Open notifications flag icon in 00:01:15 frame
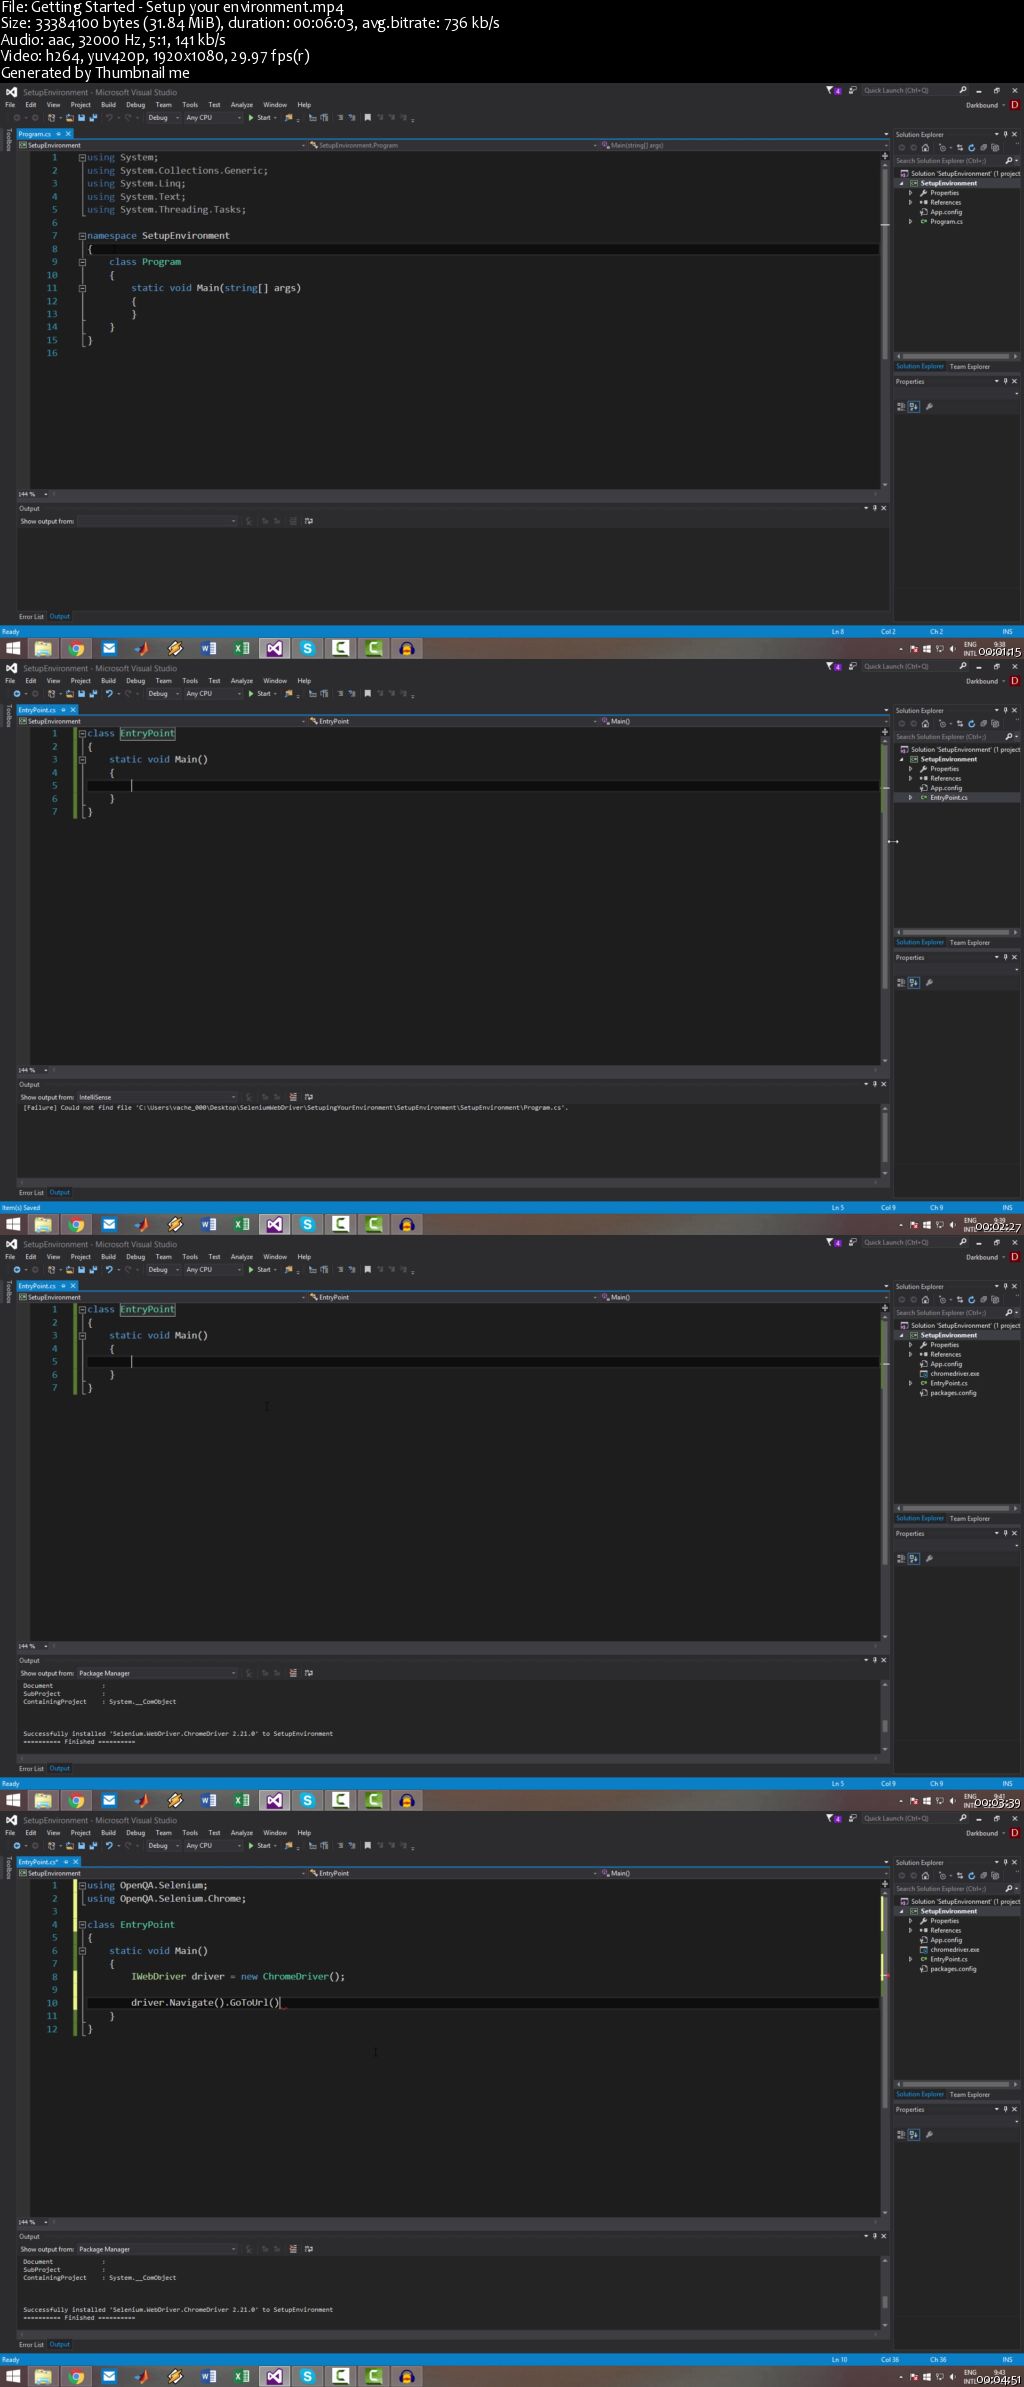 click(832, 91)
